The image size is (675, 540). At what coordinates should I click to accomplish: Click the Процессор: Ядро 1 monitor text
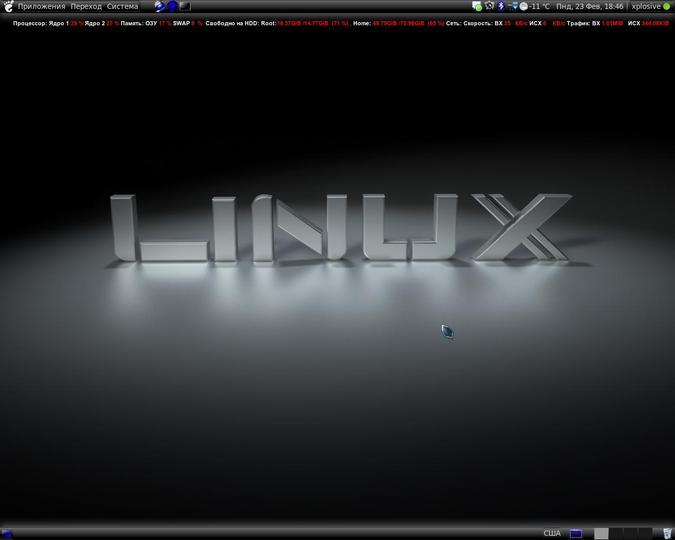[x=48, y=23]
